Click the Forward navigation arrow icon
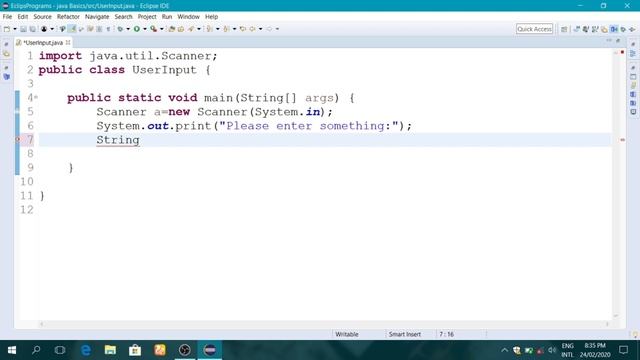640x360 pixels. pyautogui.click(x=269, y=29)
